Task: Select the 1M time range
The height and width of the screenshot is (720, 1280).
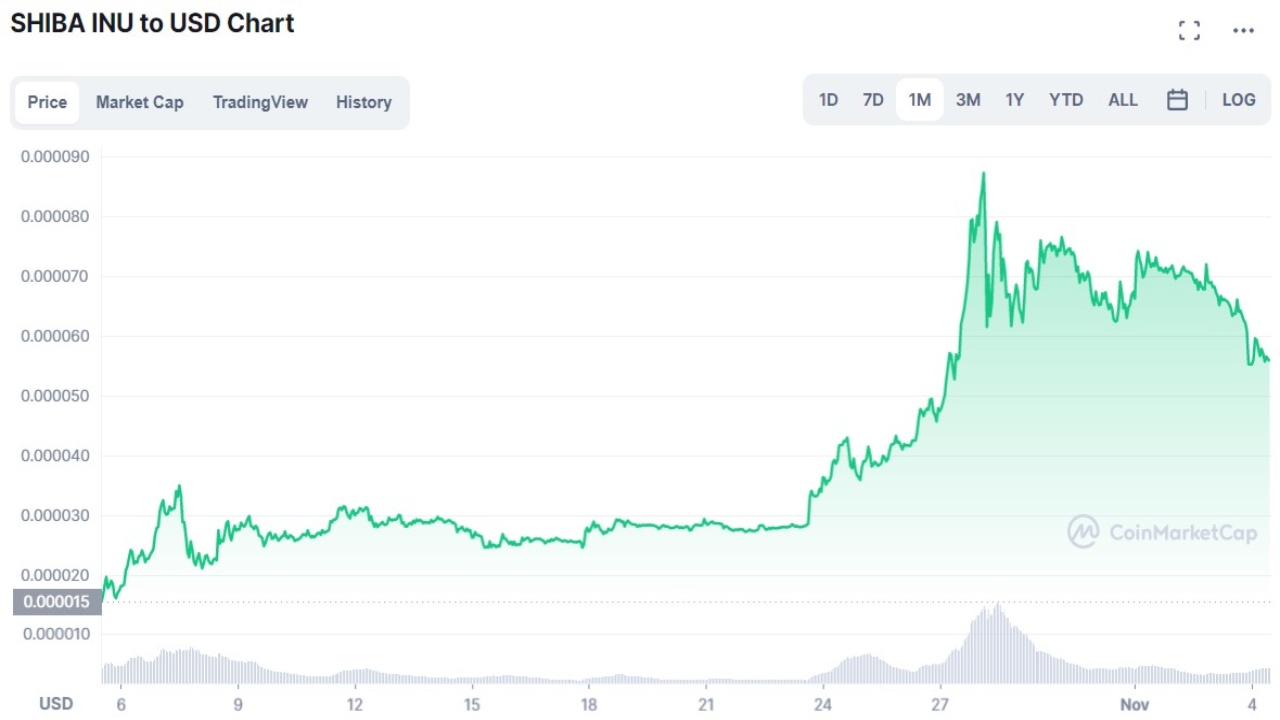Action: (x=919, y=100)
